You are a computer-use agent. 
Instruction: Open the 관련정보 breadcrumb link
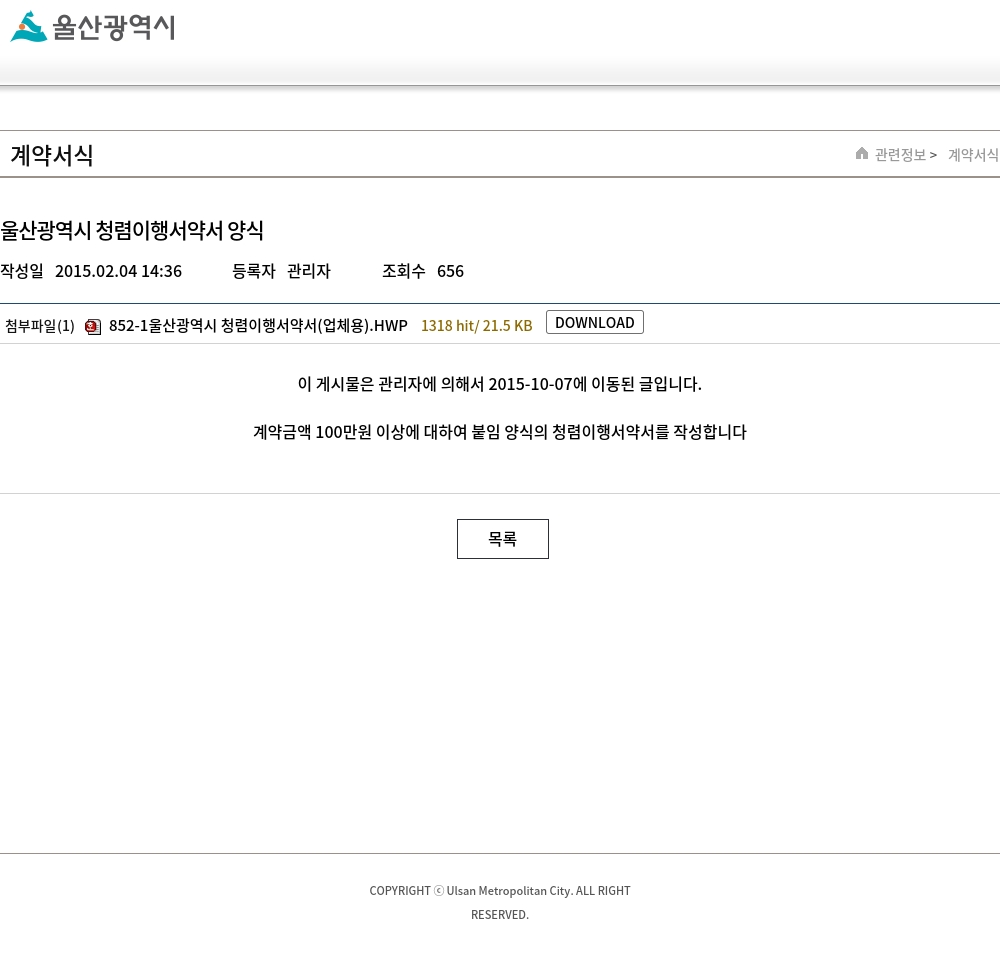pyautogui.click(x=900, y=155)
